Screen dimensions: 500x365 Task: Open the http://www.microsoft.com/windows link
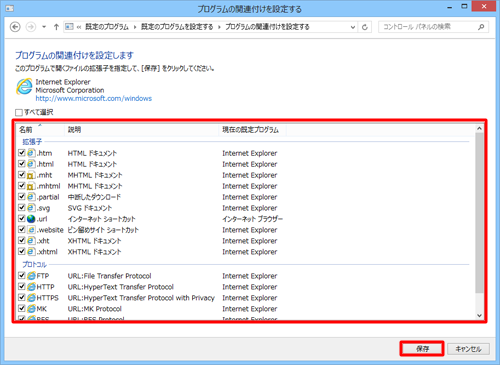click(94, 98)
